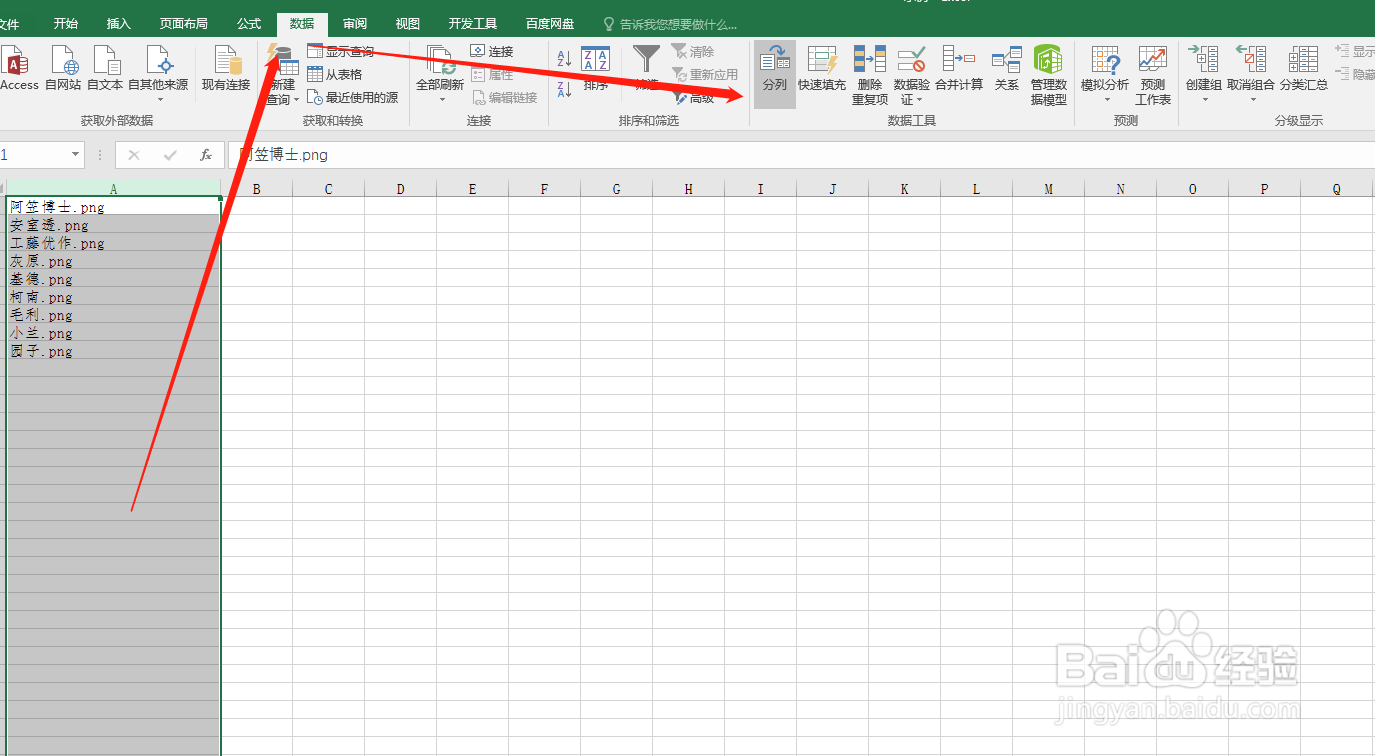1375x756 pixels.
Task: Import data from web (自网站)
Action: pyautogui.click(x=63, y=69)
